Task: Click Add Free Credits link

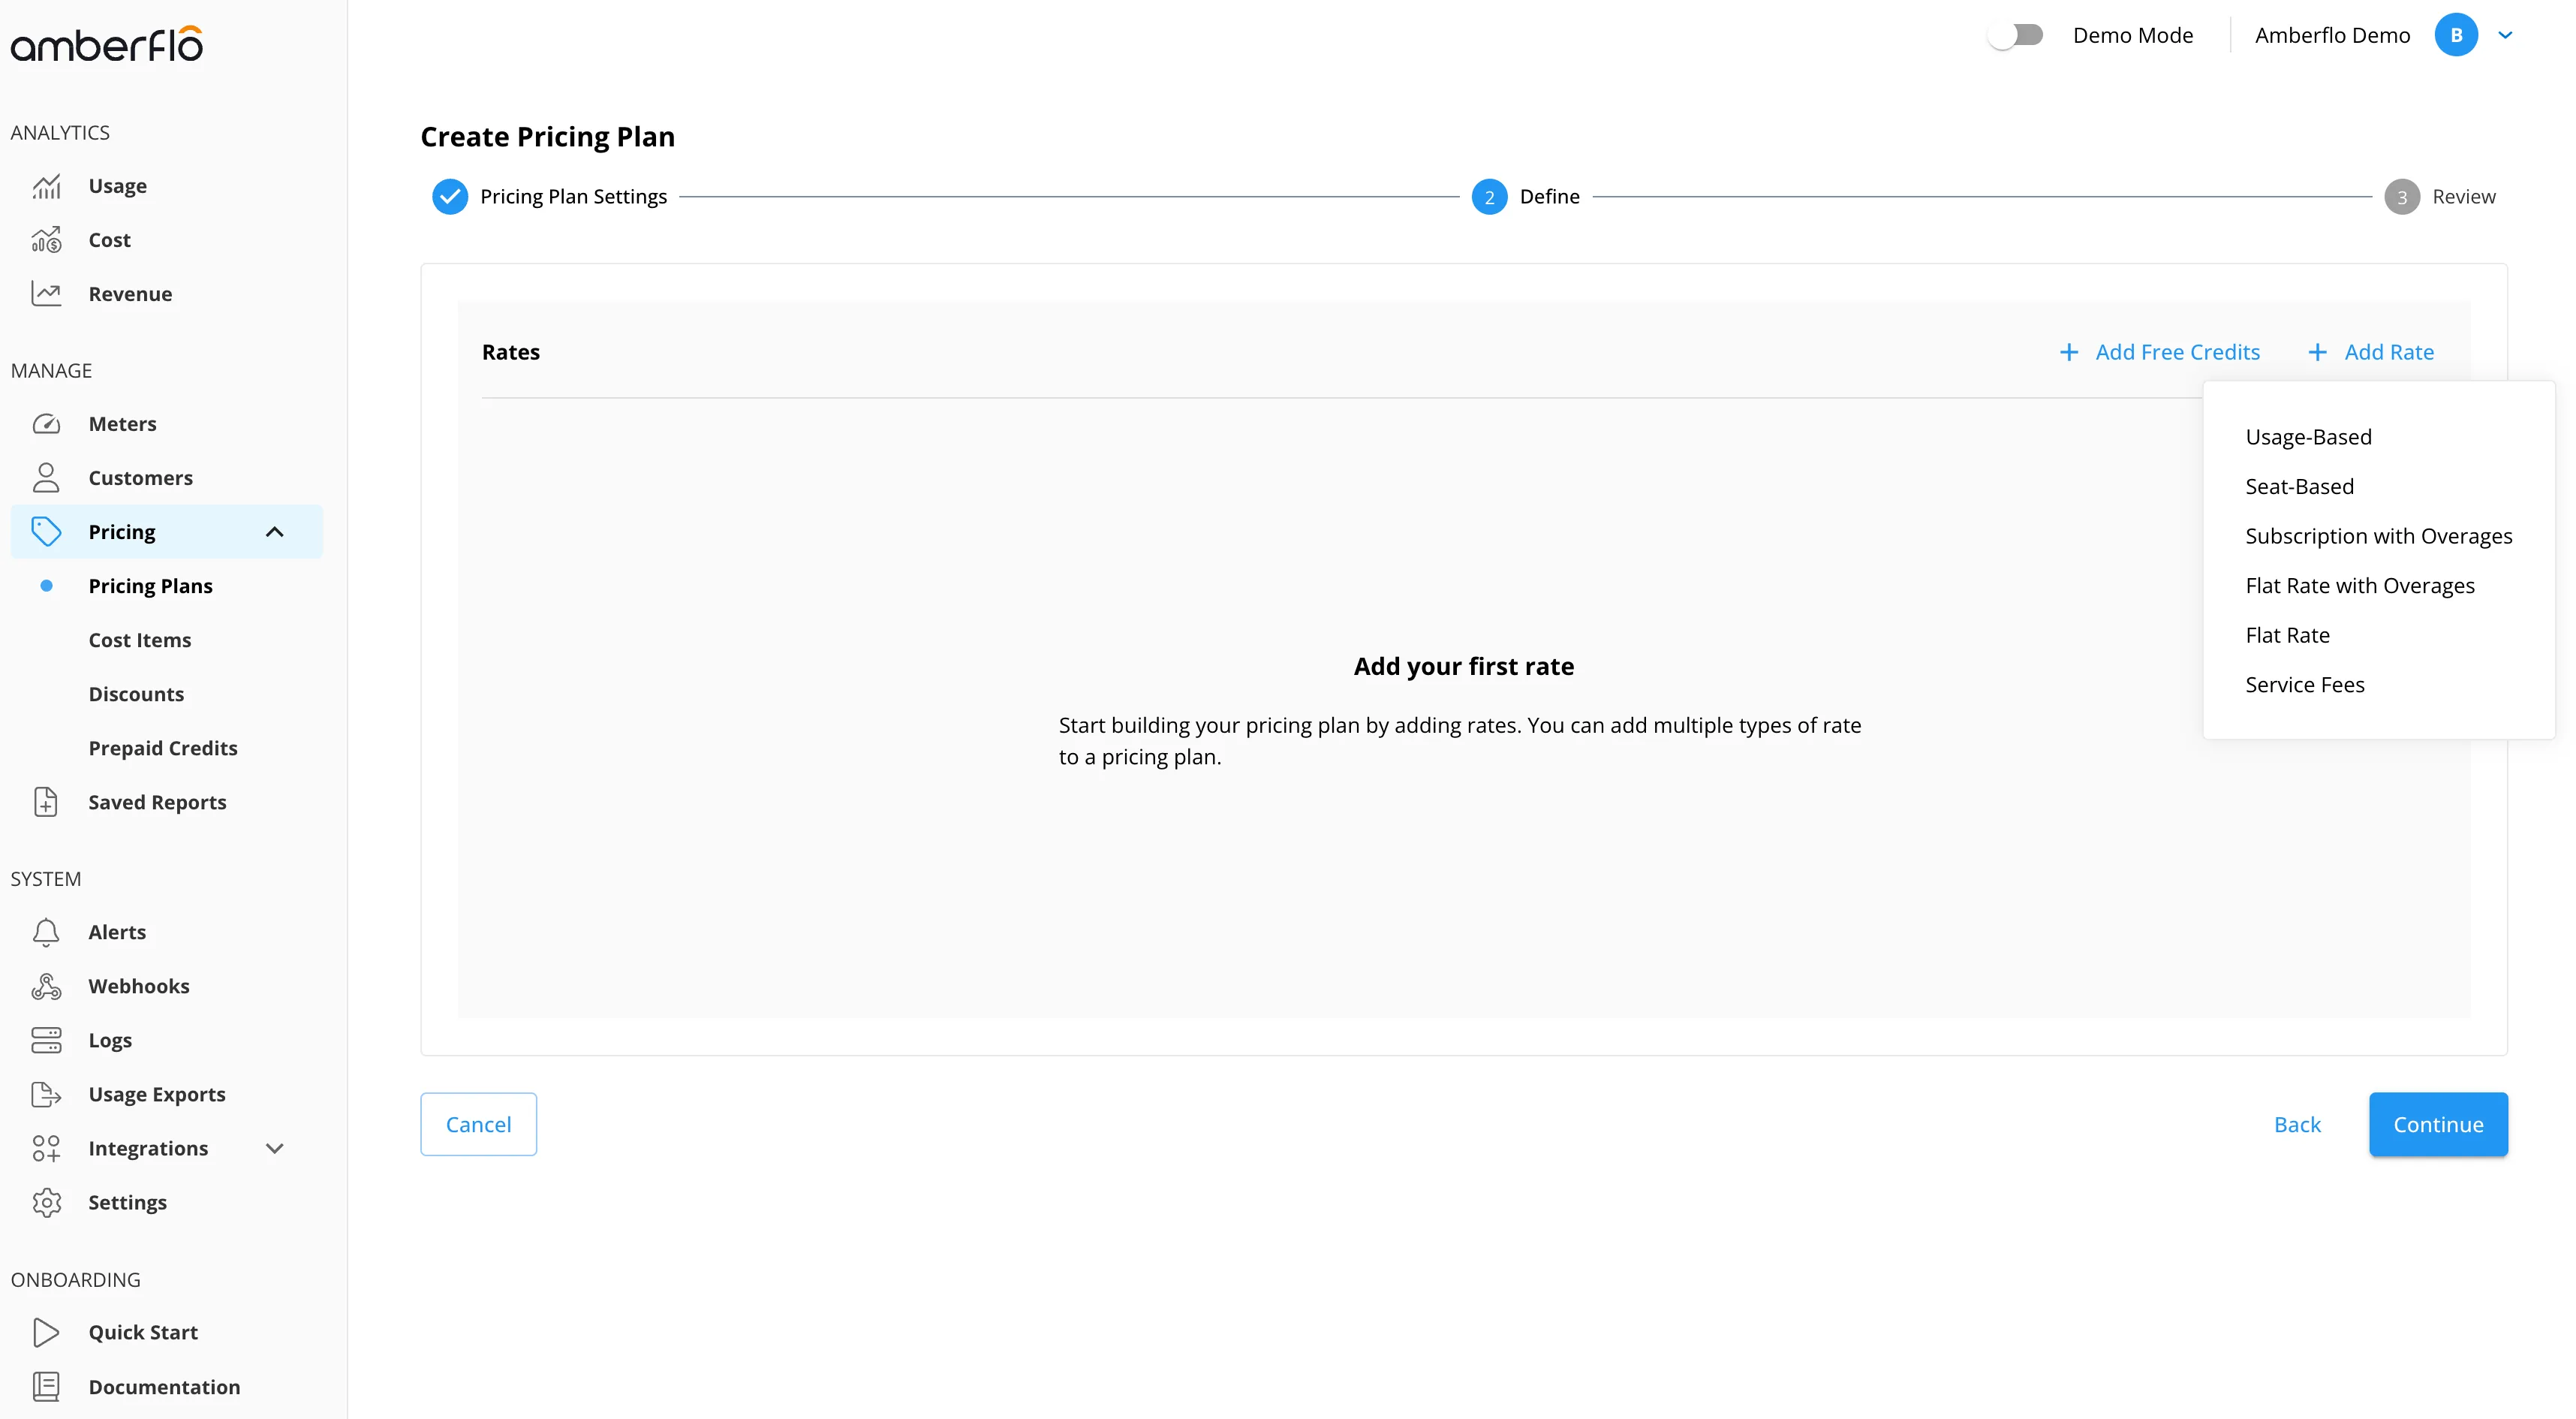Action: tap(2177, 352)
